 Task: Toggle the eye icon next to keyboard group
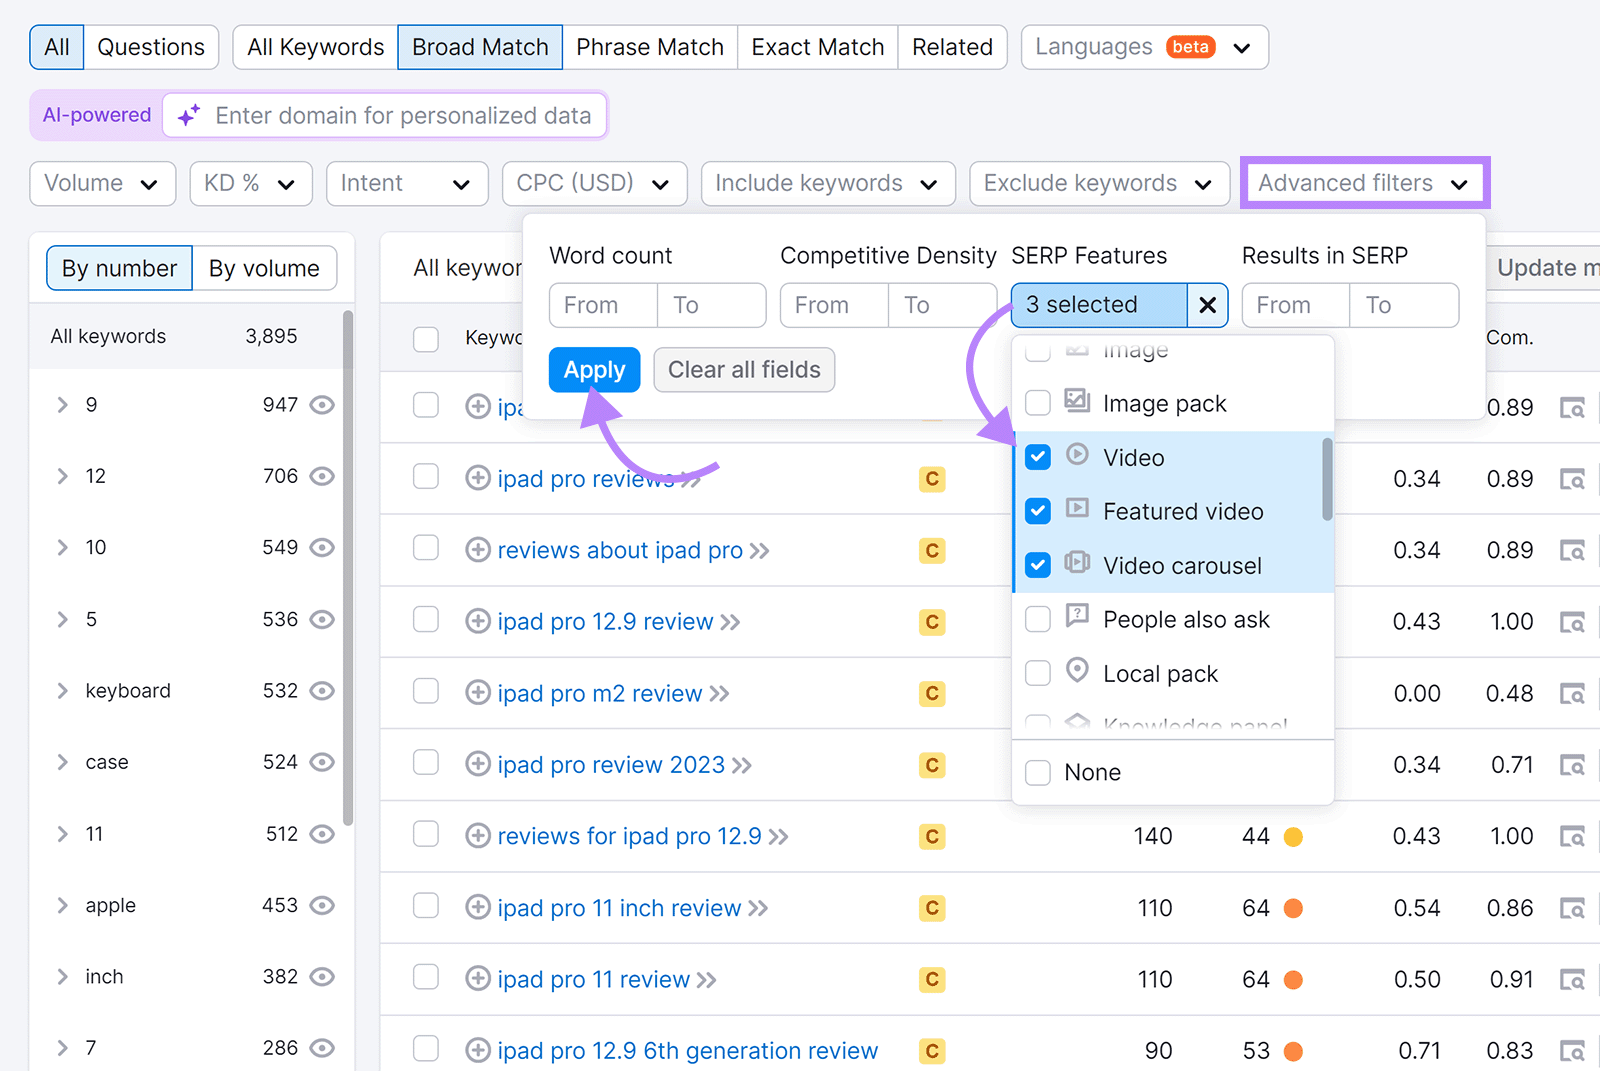pos(322,690)
